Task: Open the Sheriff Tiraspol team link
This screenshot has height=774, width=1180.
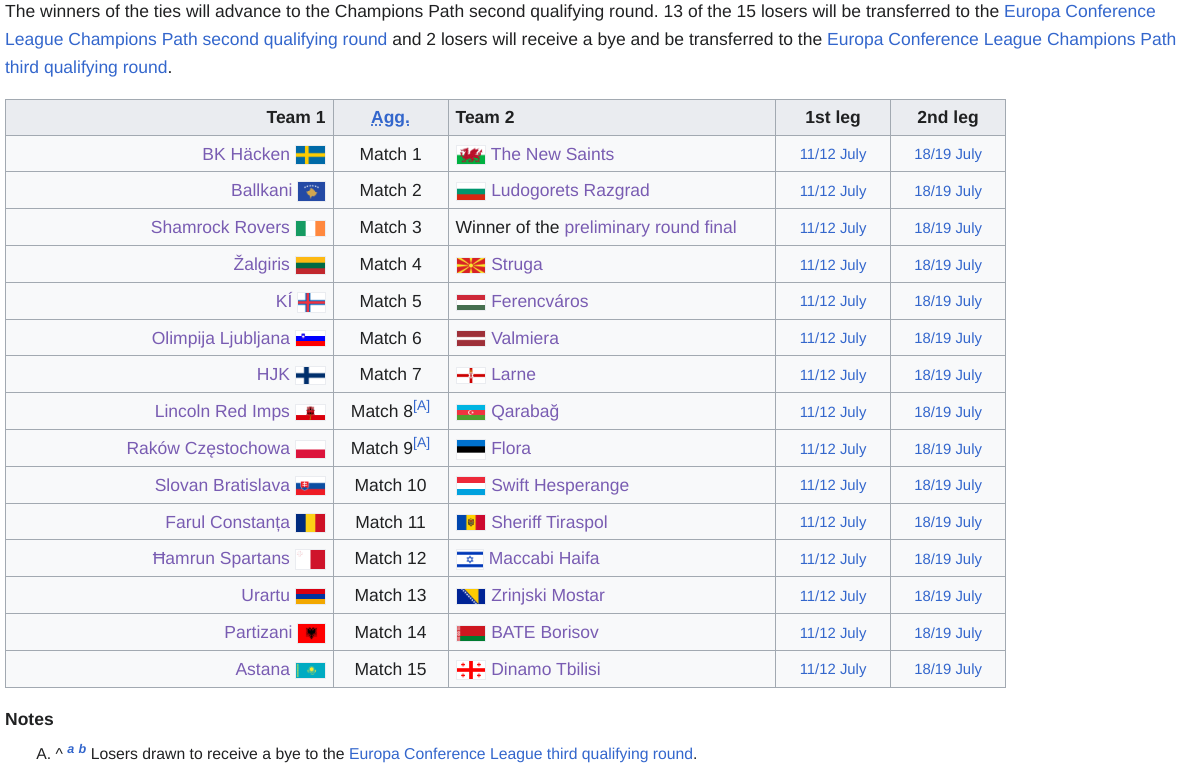Action: coord(549,523)
